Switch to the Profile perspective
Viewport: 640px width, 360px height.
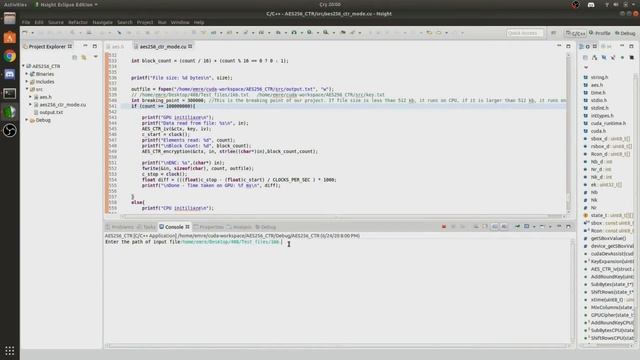600,33
